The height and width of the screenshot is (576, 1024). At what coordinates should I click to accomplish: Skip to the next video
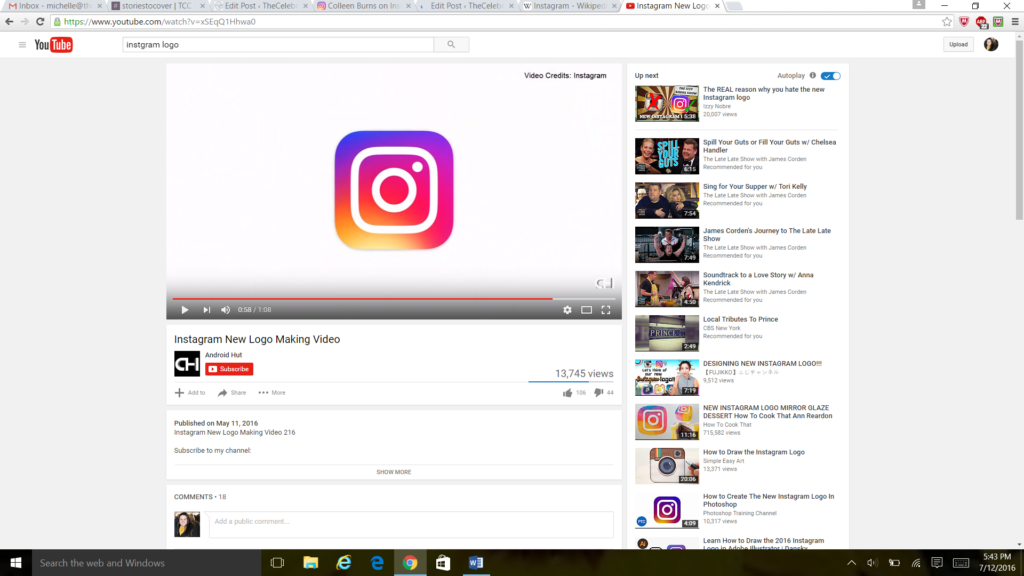206,310
